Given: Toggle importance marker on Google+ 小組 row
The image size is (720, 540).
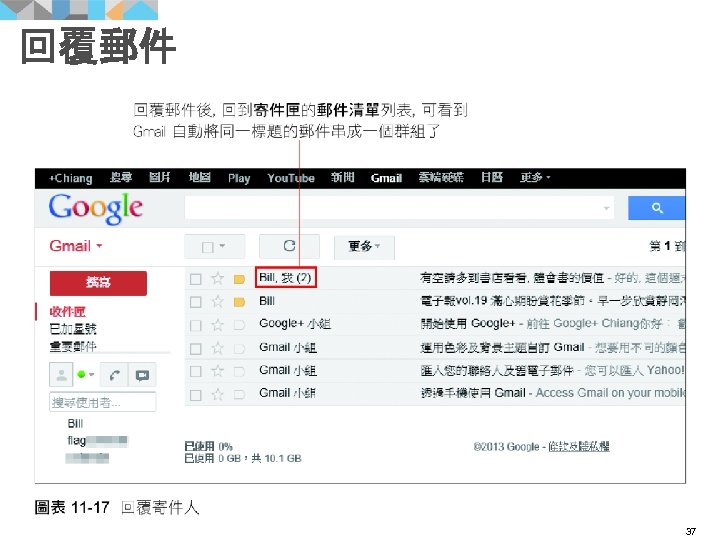Looking at the screenshot, I should (239, 325).
